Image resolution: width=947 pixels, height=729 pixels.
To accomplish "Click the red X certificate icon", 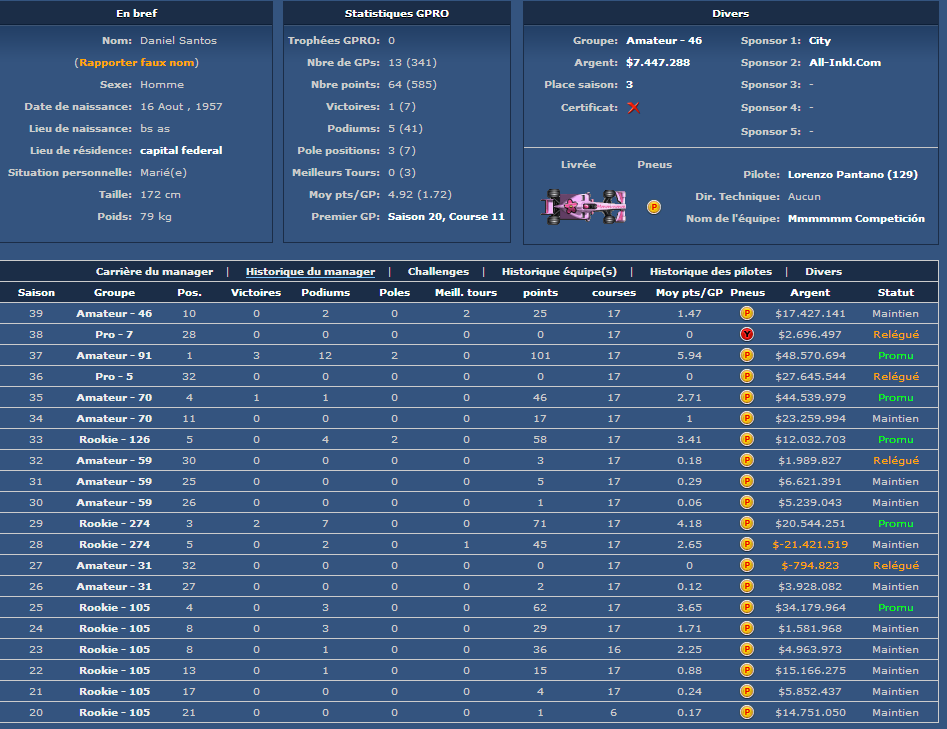I will pos(633,108).
